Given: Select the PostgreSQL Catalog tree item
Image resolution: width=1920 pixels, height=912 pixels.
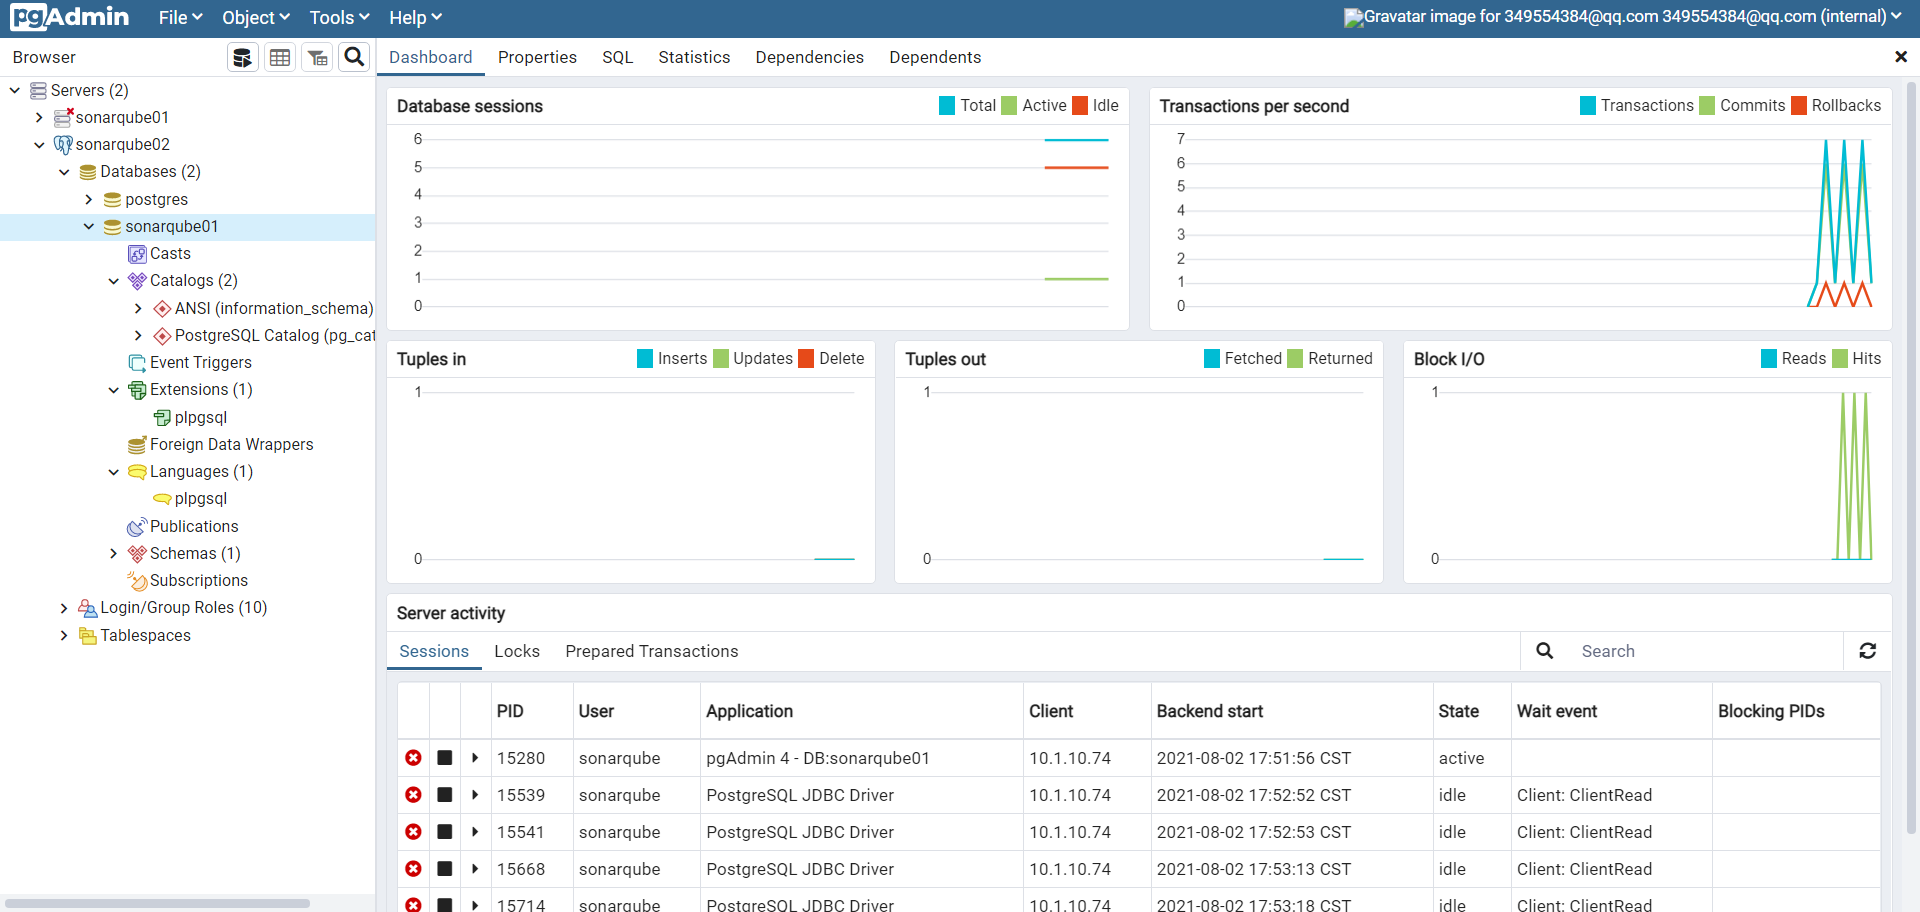Looking at the screenshot, I should pos(275,336).
